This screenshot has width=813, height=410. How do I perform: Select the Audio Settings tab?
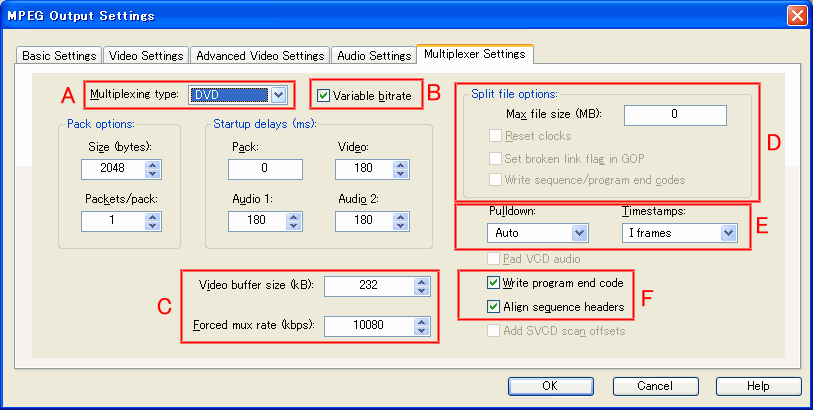372,56
